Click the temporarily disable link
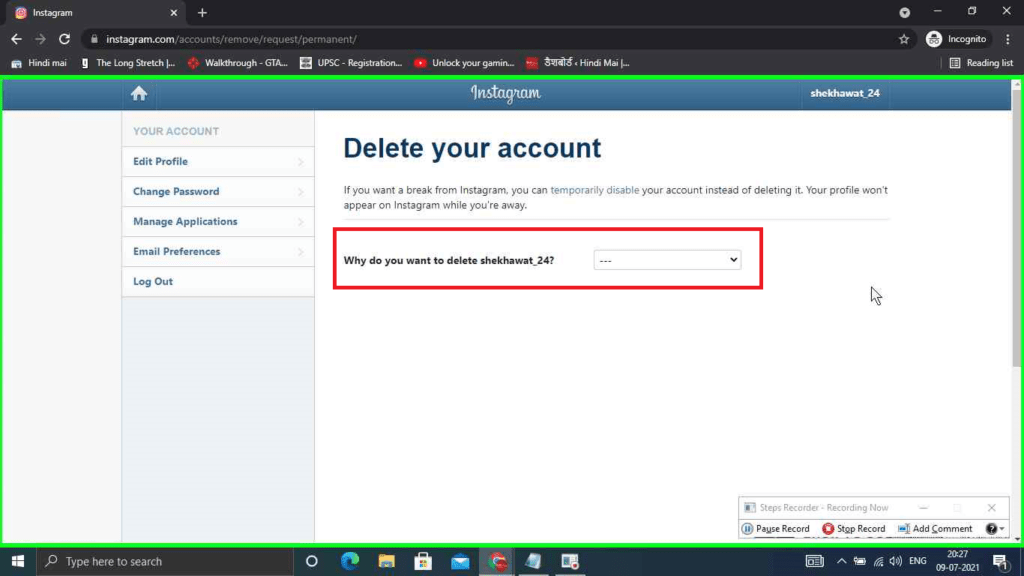The image size is (1024, 576). [594, 190]
